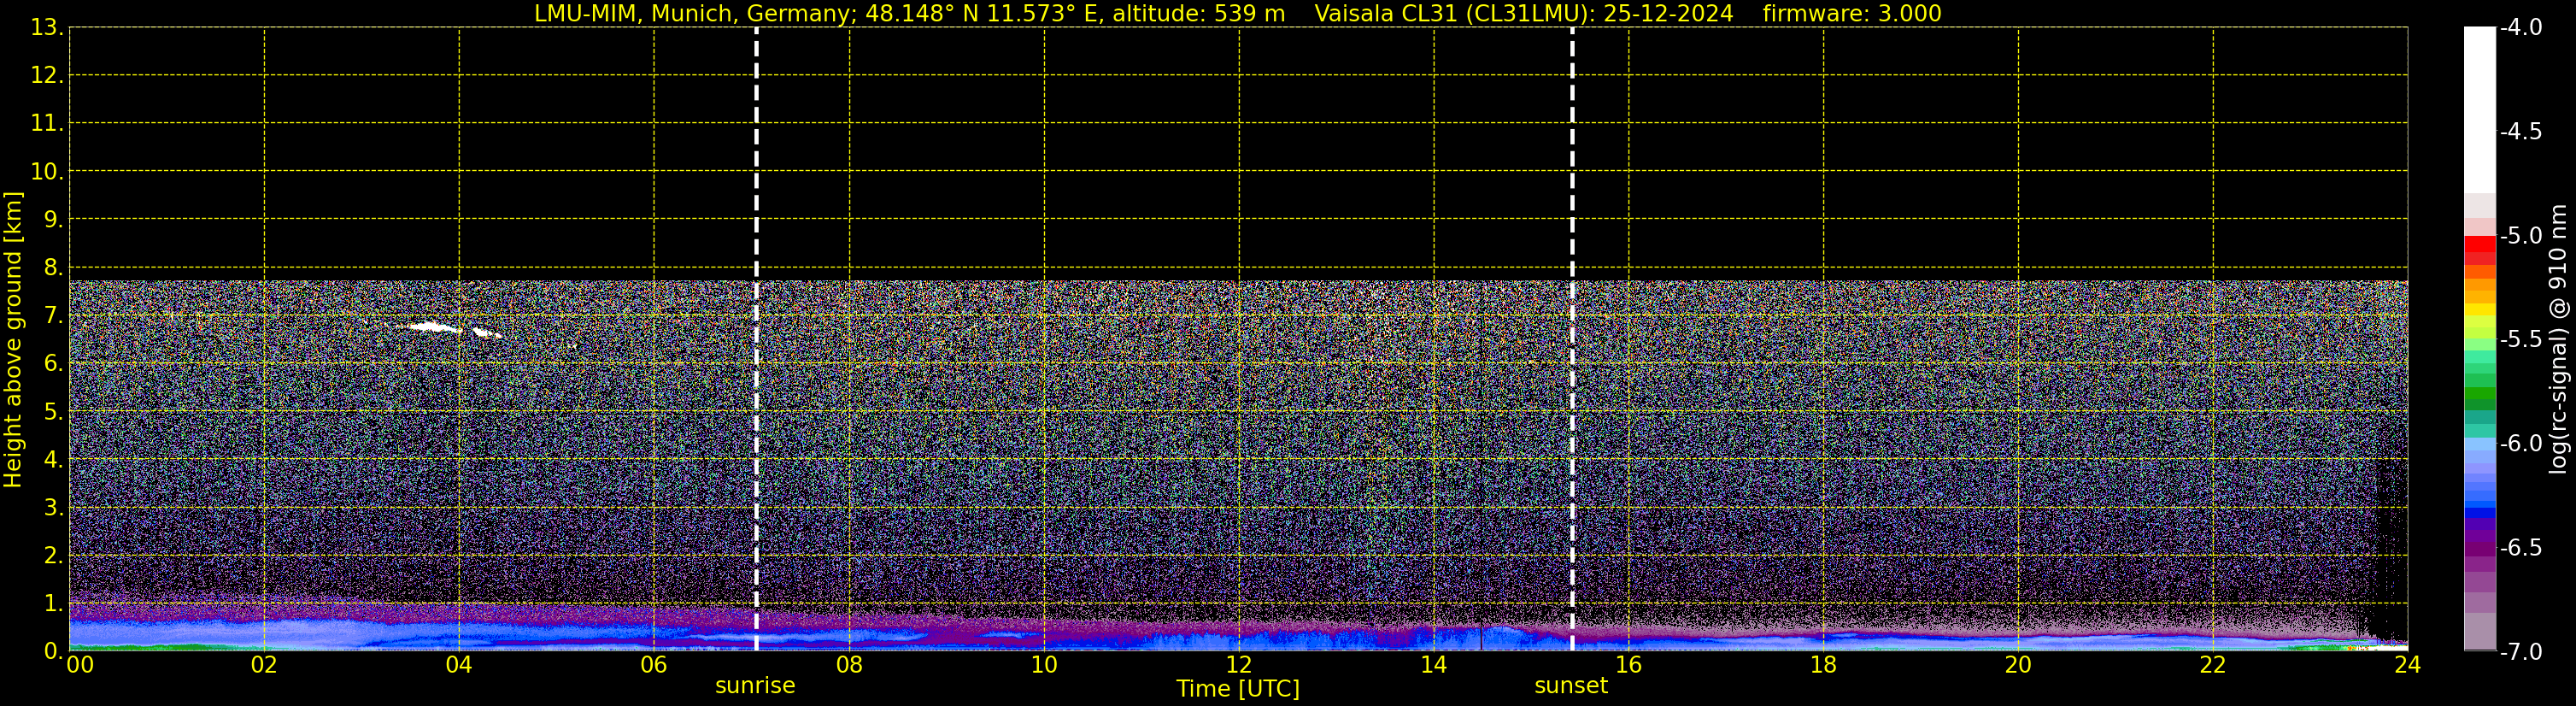
Task: Click the 7. height tick label
Action: tap(52, 315)
